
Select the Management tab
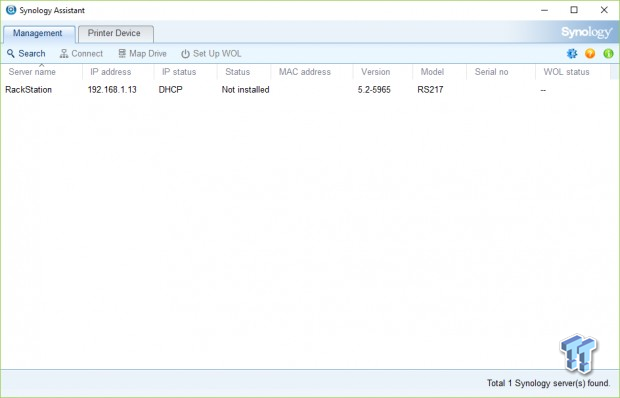[39, 34]
